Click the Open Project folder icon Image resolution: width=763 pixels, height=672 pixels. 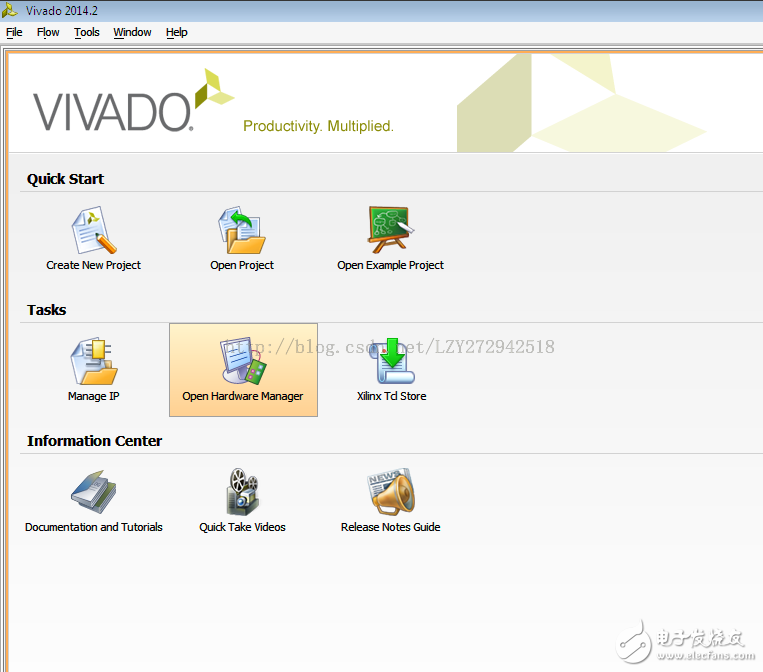[242, 230]
